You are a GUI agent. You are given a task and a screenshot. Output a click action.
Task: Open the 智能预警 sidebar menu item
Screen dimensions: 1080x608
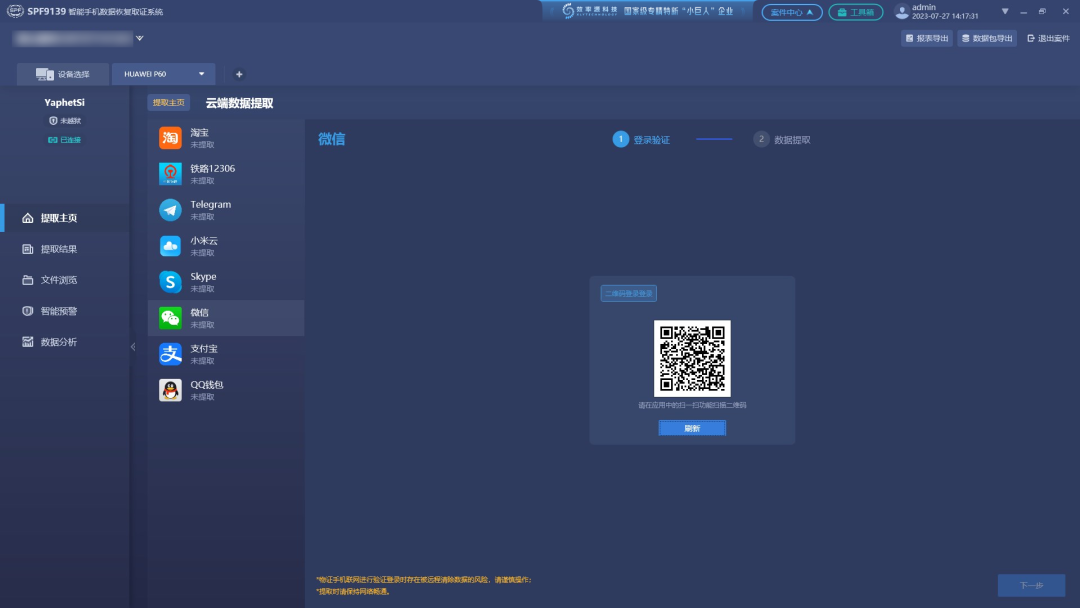[65, 311]
